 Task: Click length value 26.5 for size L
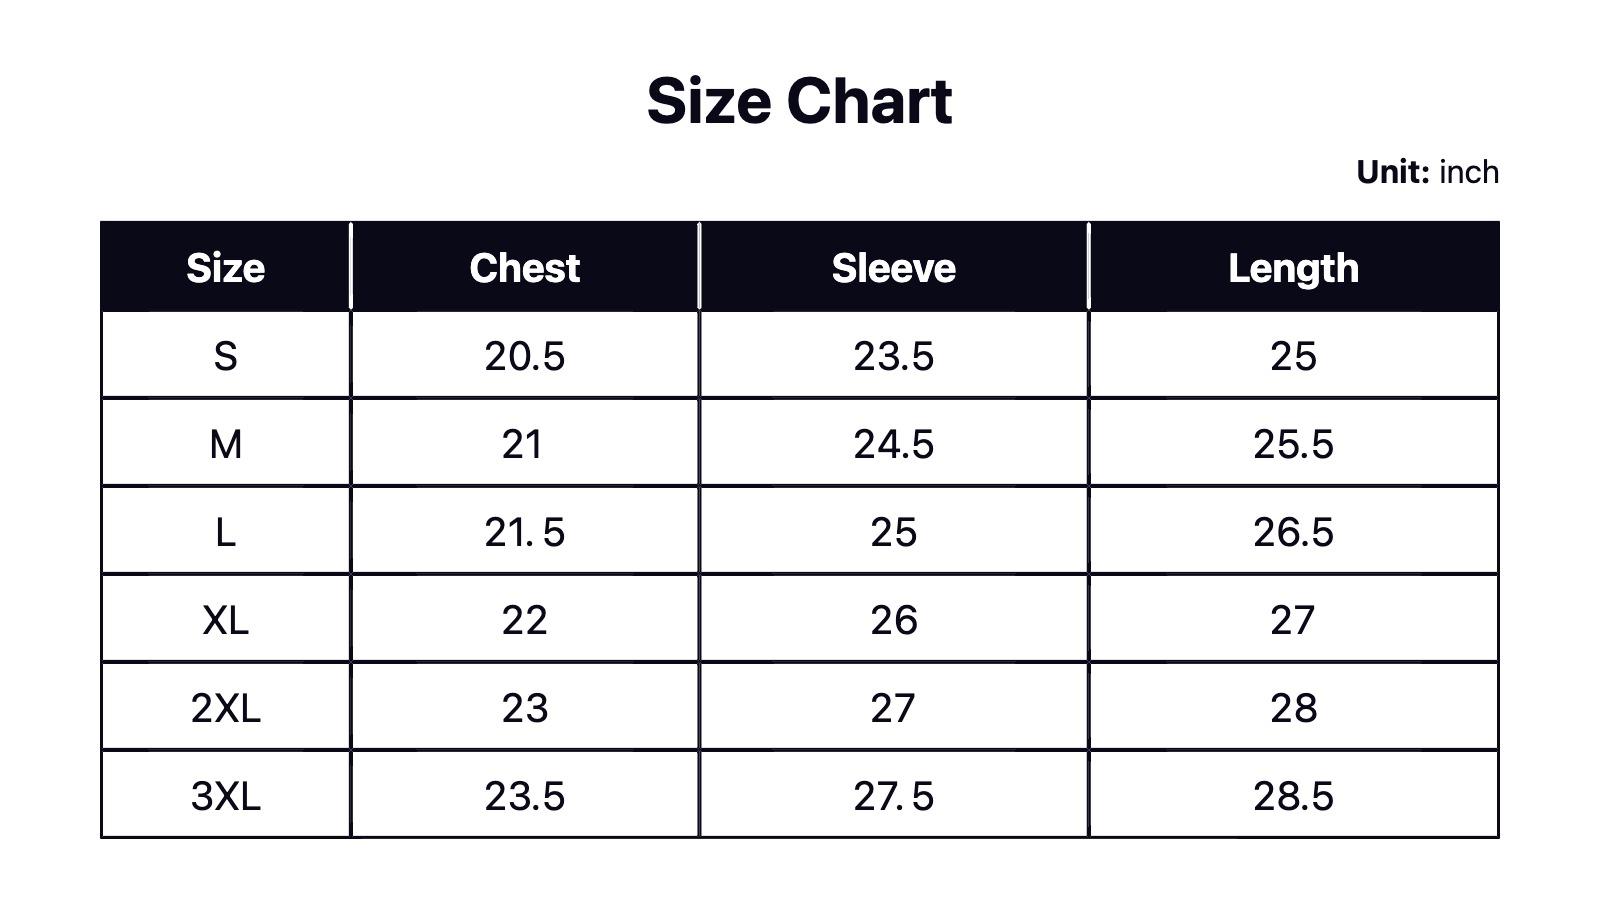[1293, 532]
